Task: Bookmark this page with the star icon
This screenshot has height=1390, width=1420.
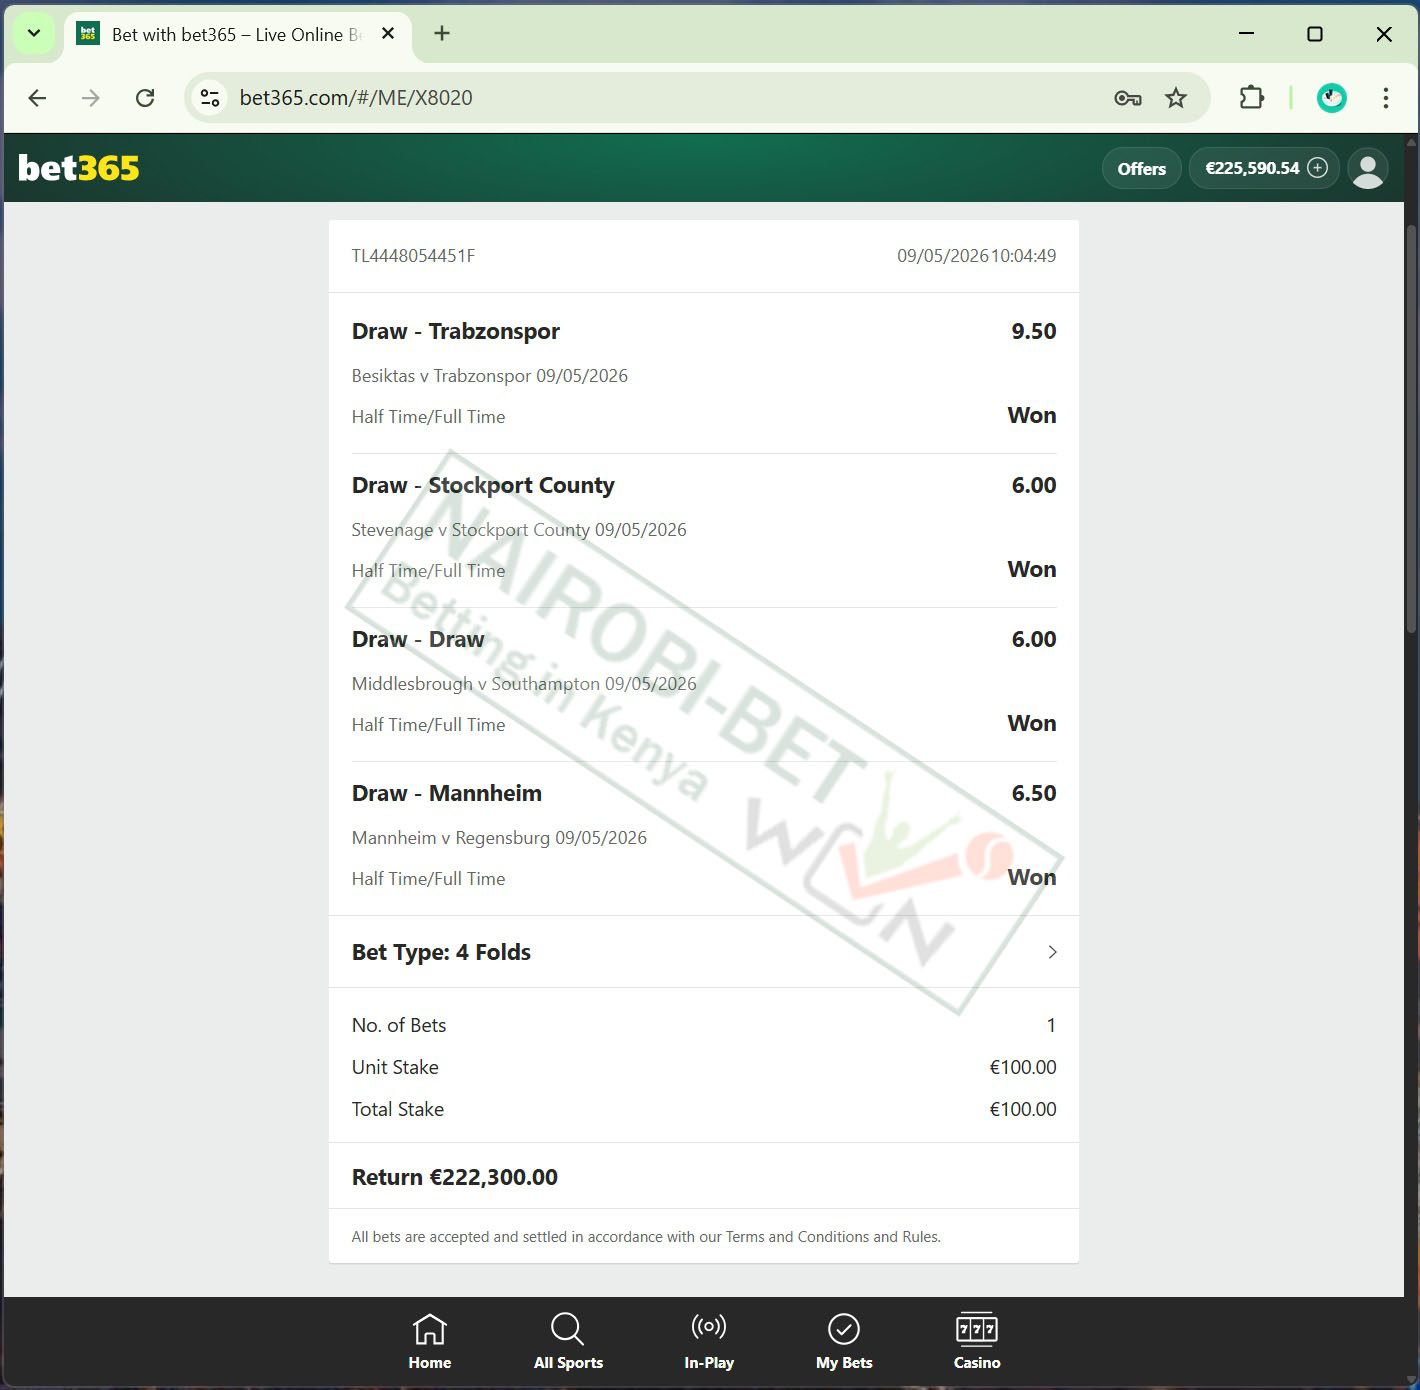Action: coord(1176,98)
